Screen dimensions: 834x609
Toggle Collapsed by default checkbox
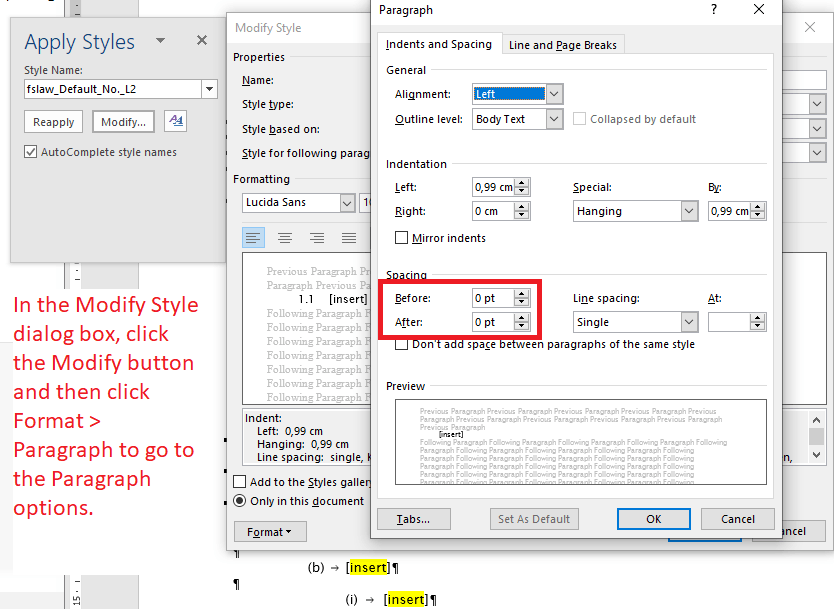point(579,119)
